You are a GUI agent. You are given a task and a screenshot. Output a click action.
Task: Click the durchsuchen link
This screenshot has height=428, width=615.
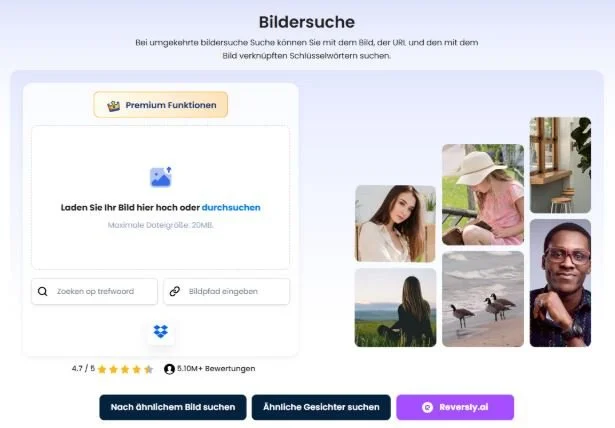pos(231,208)
